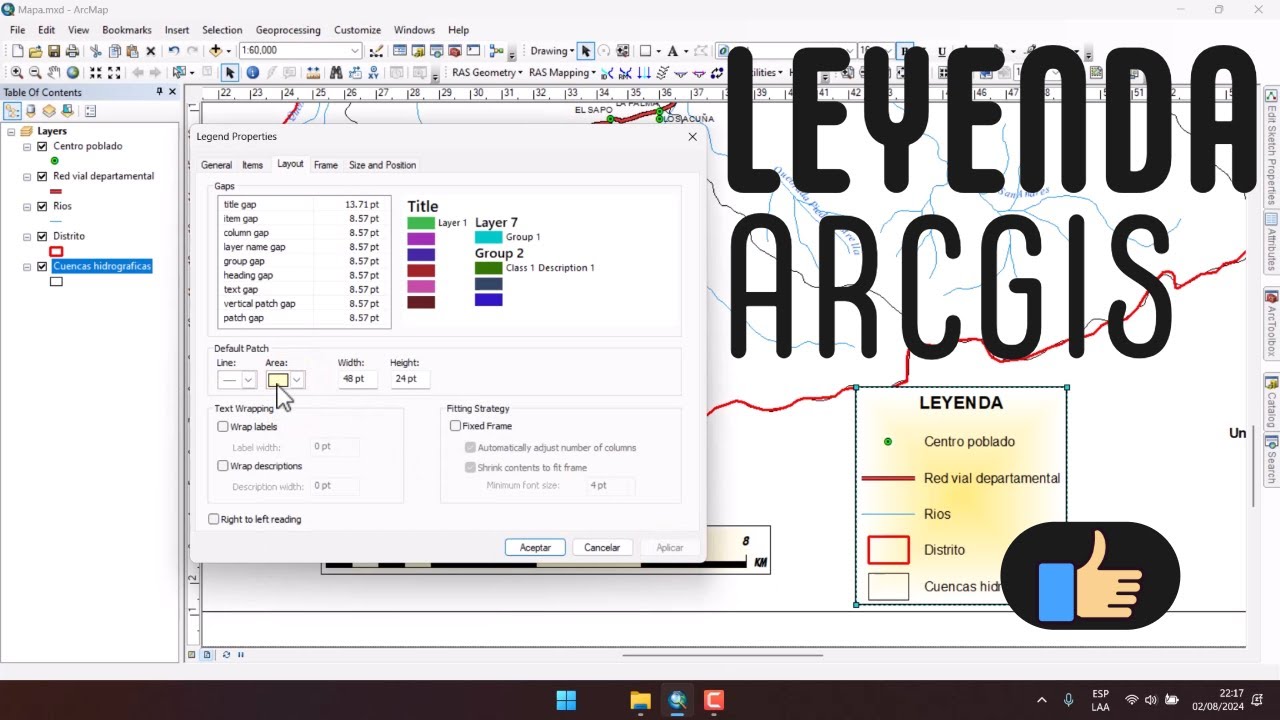
Task: Check the Fixed Frame option
Action: click(x=455, y=426)
